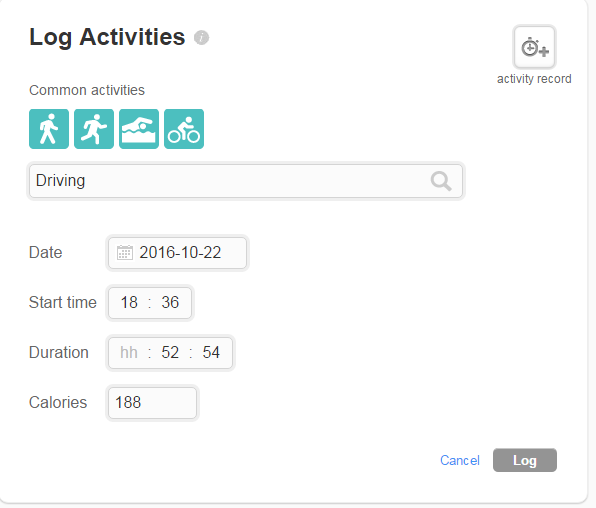Select the start time hour 18
The height and width of the screenshot is (508, 596).
129,303
